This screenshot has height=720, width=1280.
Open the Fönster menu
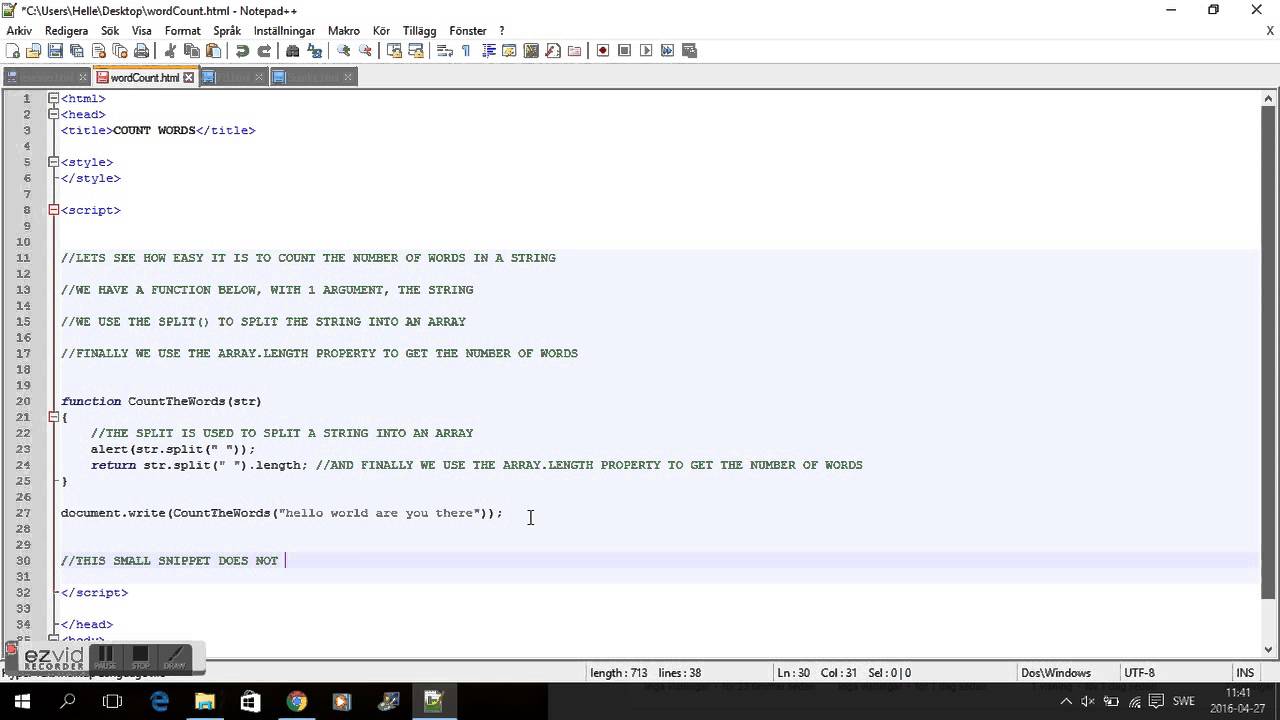click(467, 31)
